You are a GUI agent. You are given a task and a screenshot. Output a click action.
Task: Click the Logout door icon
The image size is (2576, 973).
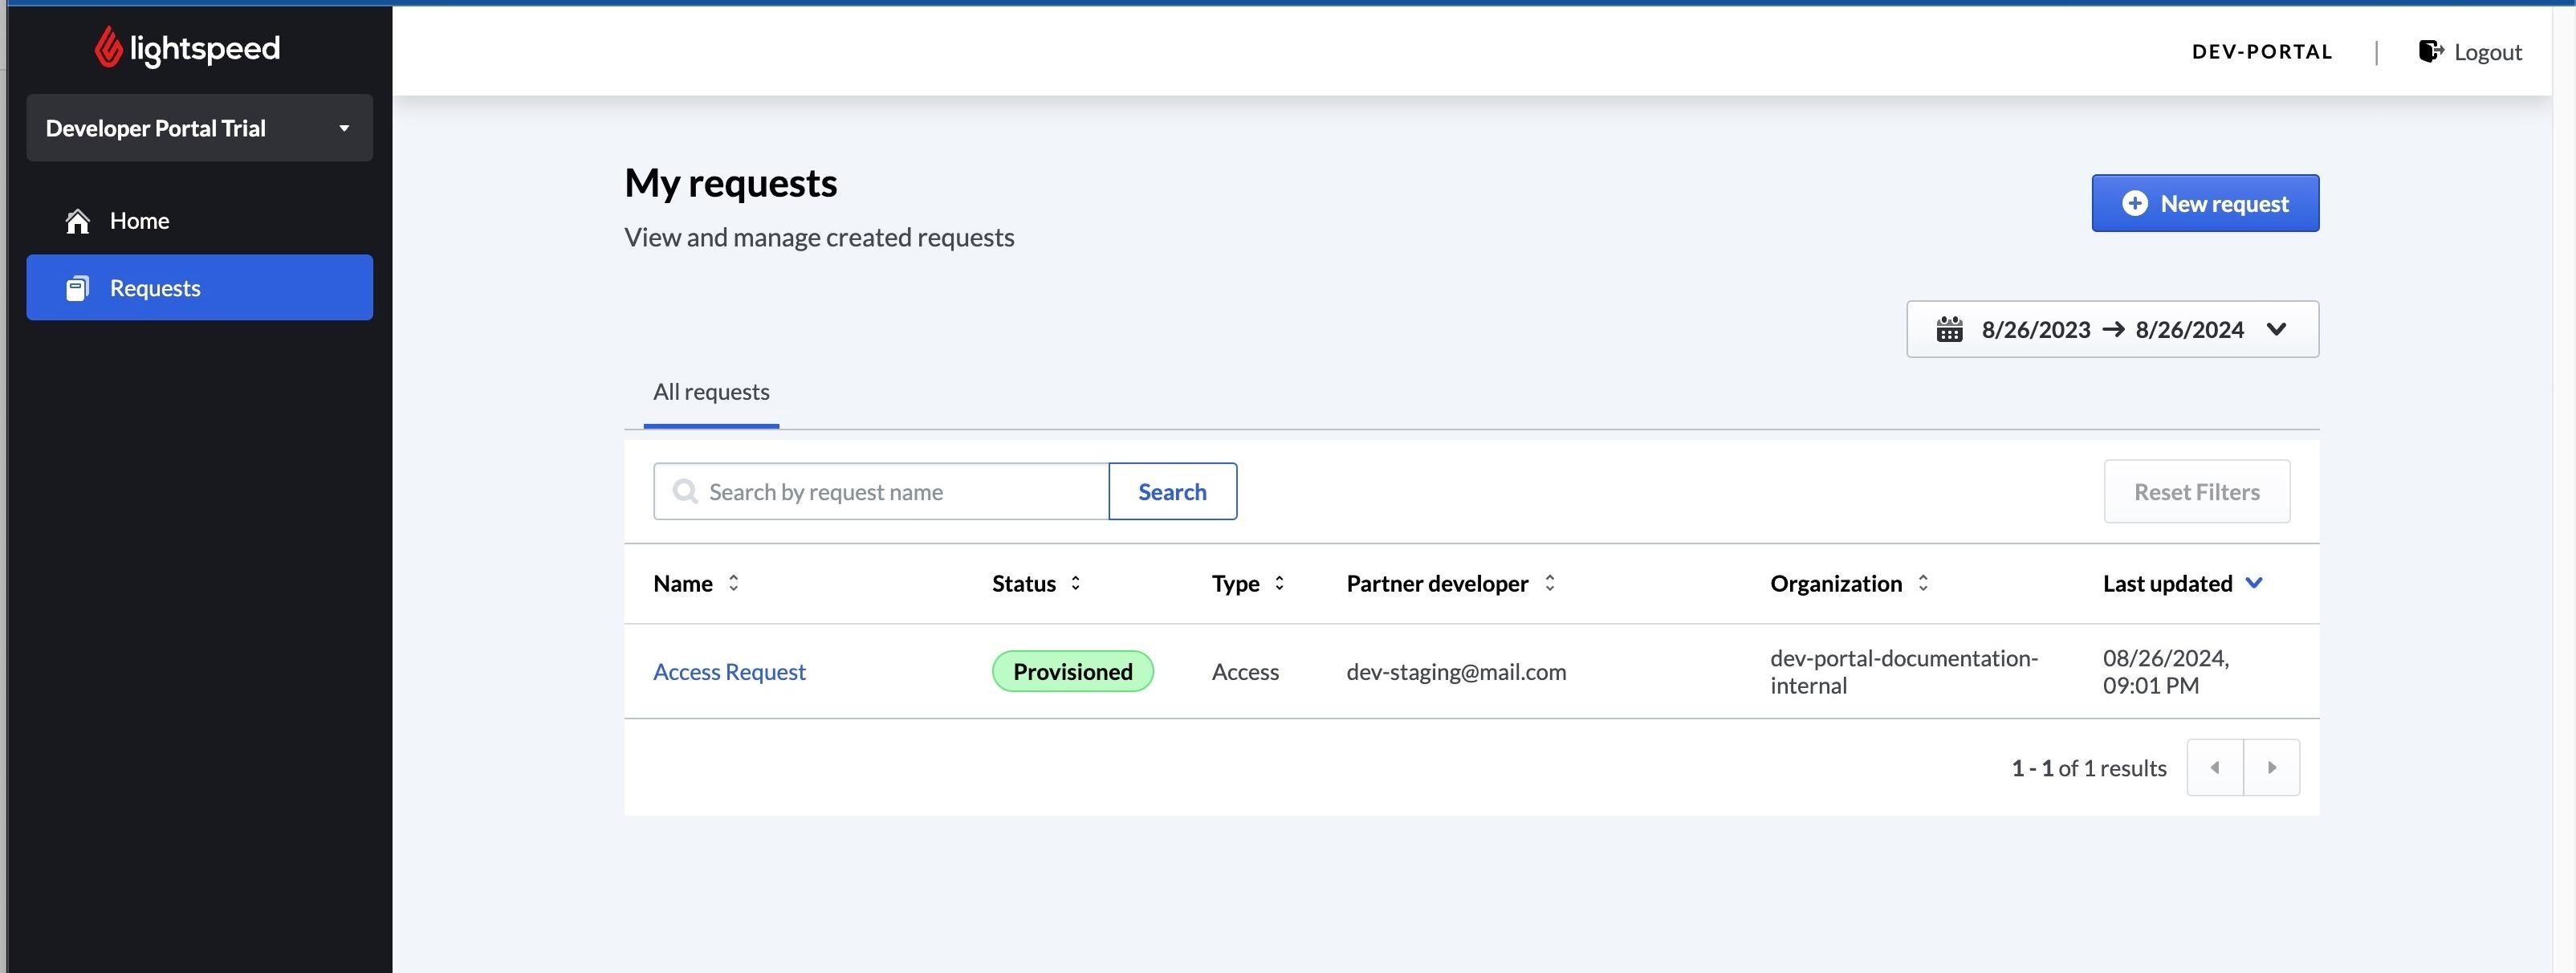[x=2430, y=51]
